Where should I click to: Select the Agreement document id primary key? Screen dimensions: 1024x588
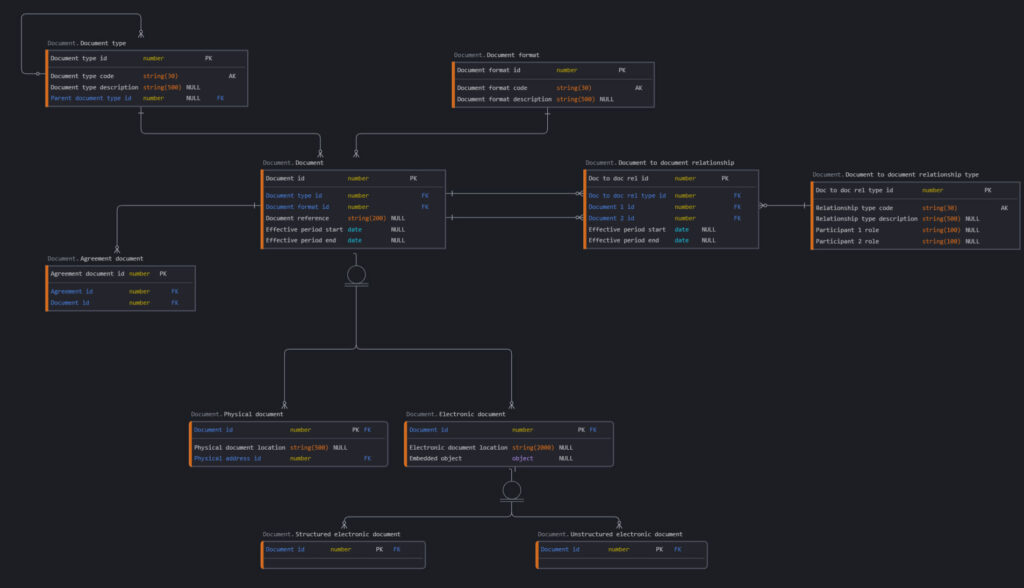(87, 274)
